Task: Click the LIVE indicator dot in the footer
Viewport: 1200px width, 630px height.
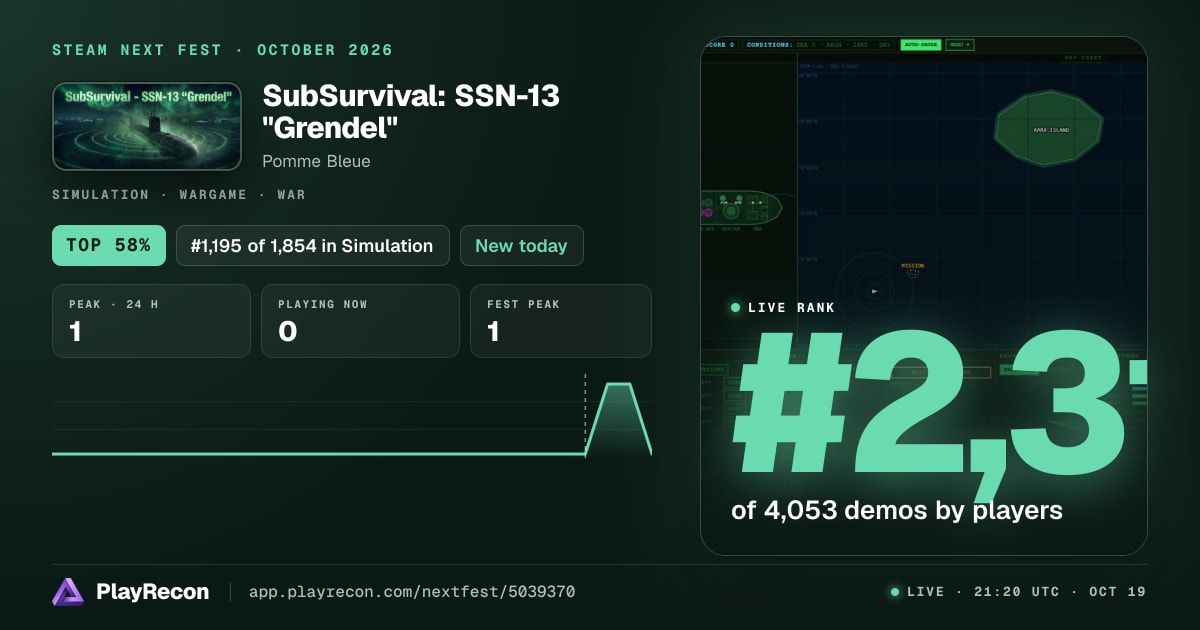Action: coord(895,592)
